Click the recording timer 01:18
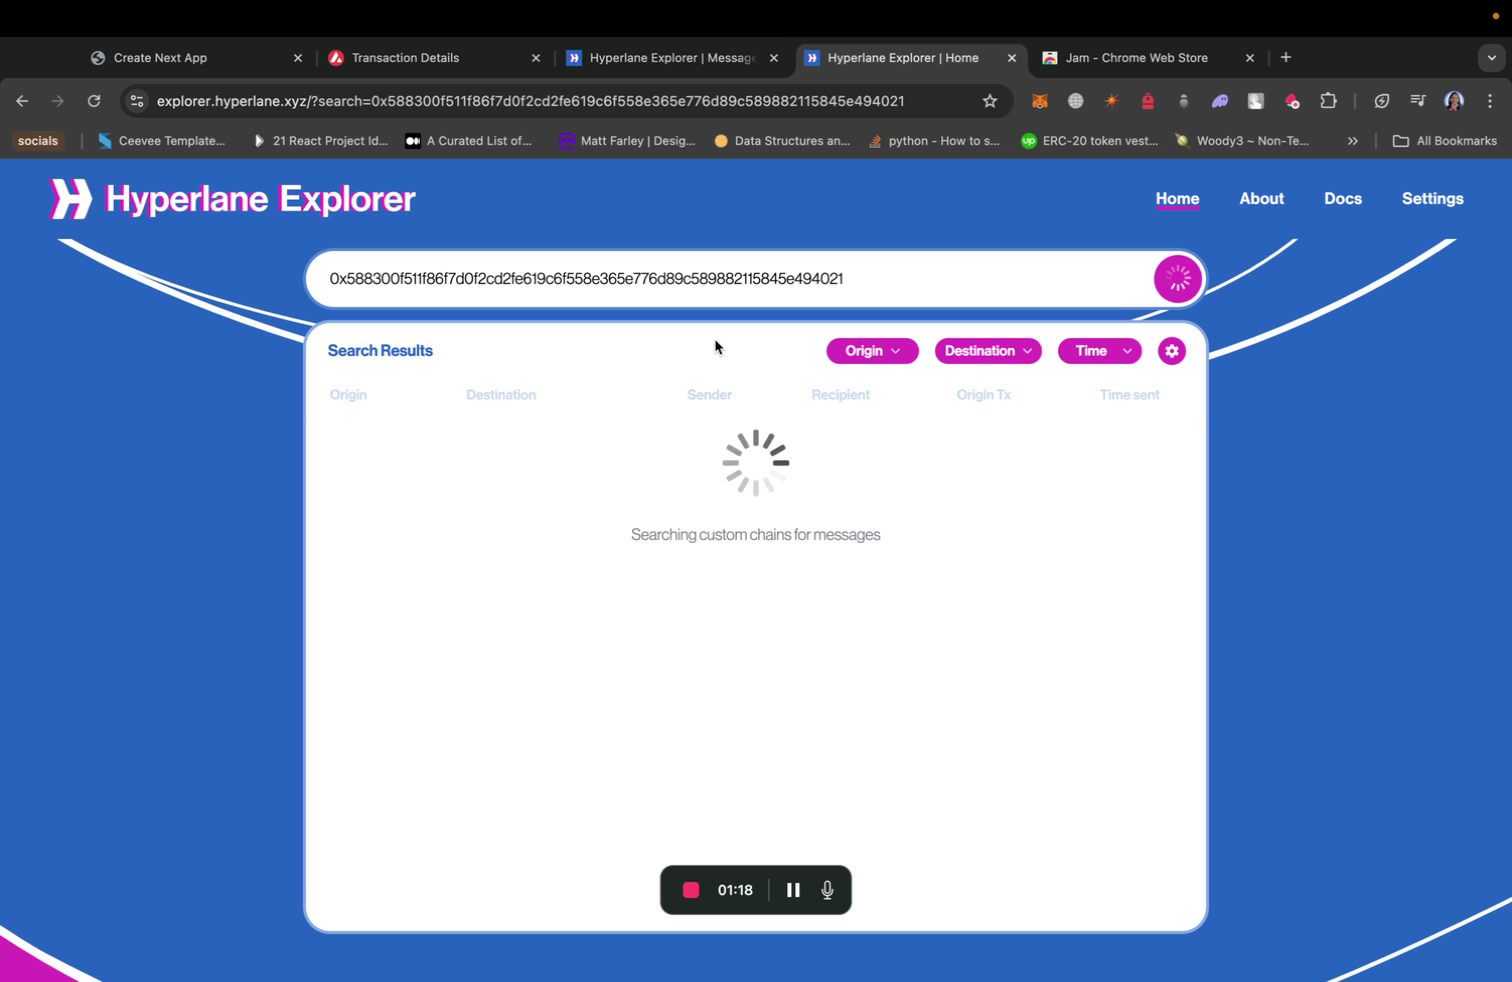This screenshot has width=1512, height=982. [735, 890]
